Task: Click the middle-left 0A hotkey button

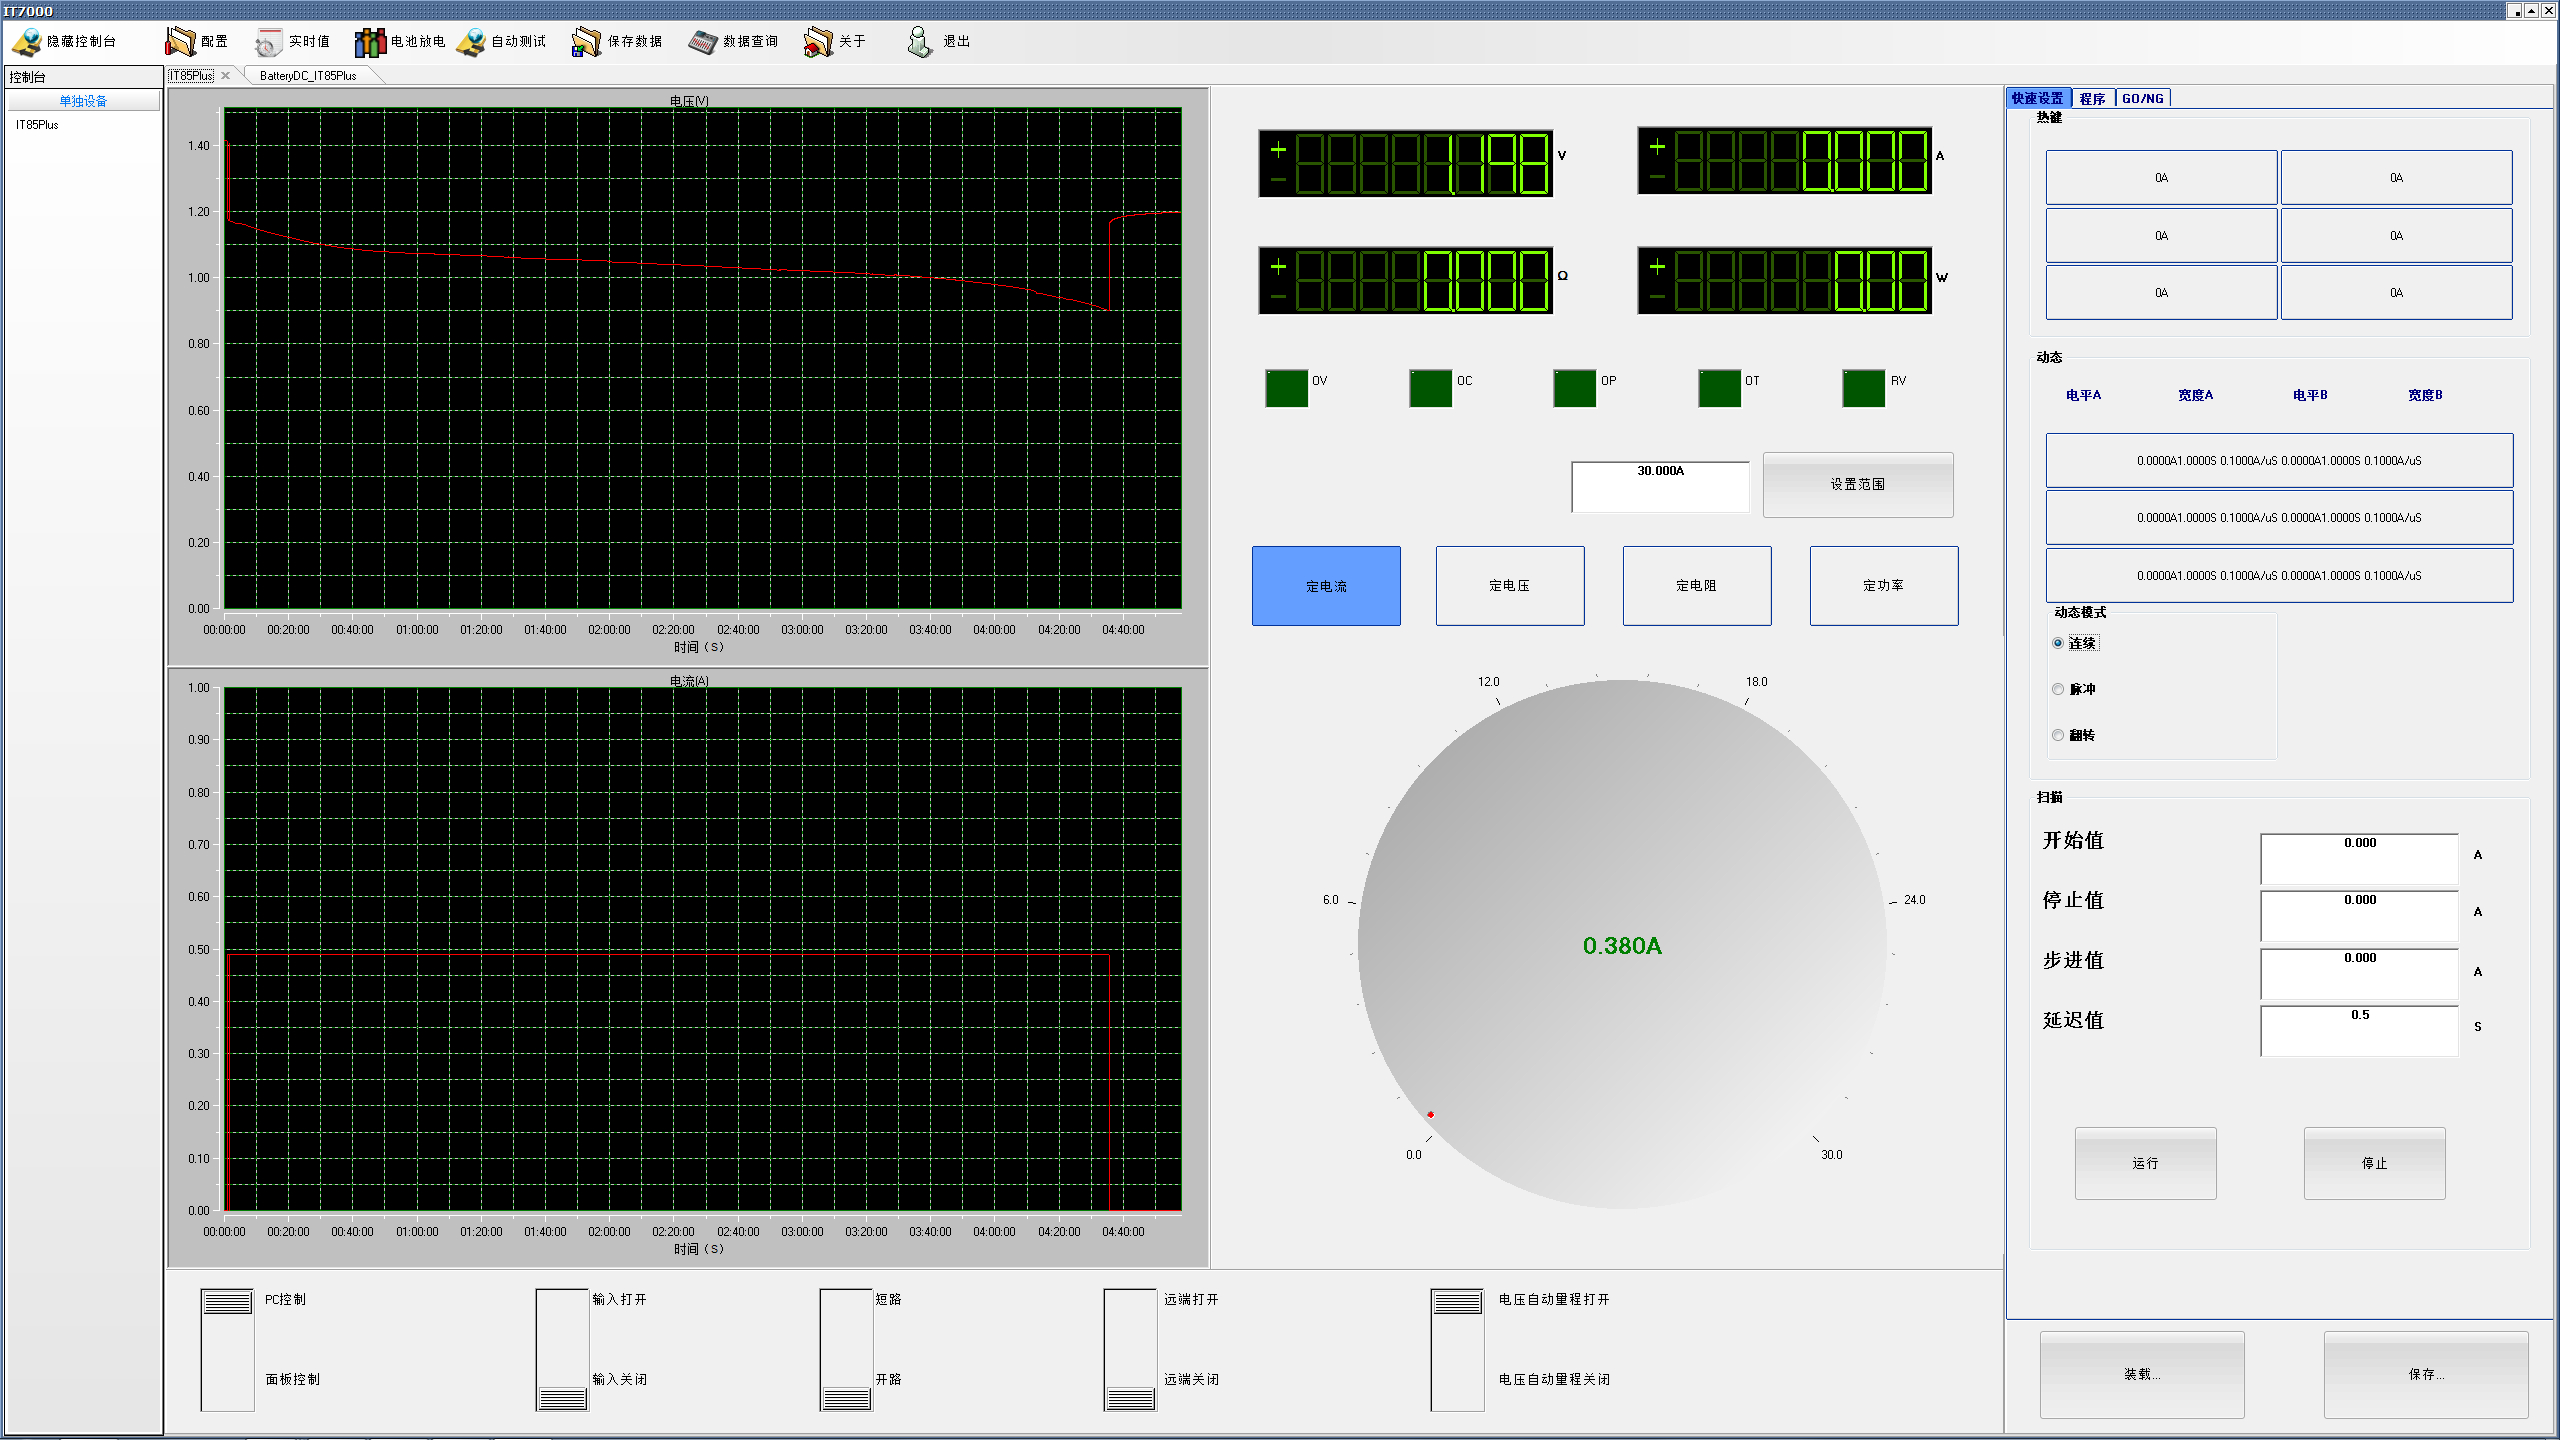Action: [x=2161, y=236]
